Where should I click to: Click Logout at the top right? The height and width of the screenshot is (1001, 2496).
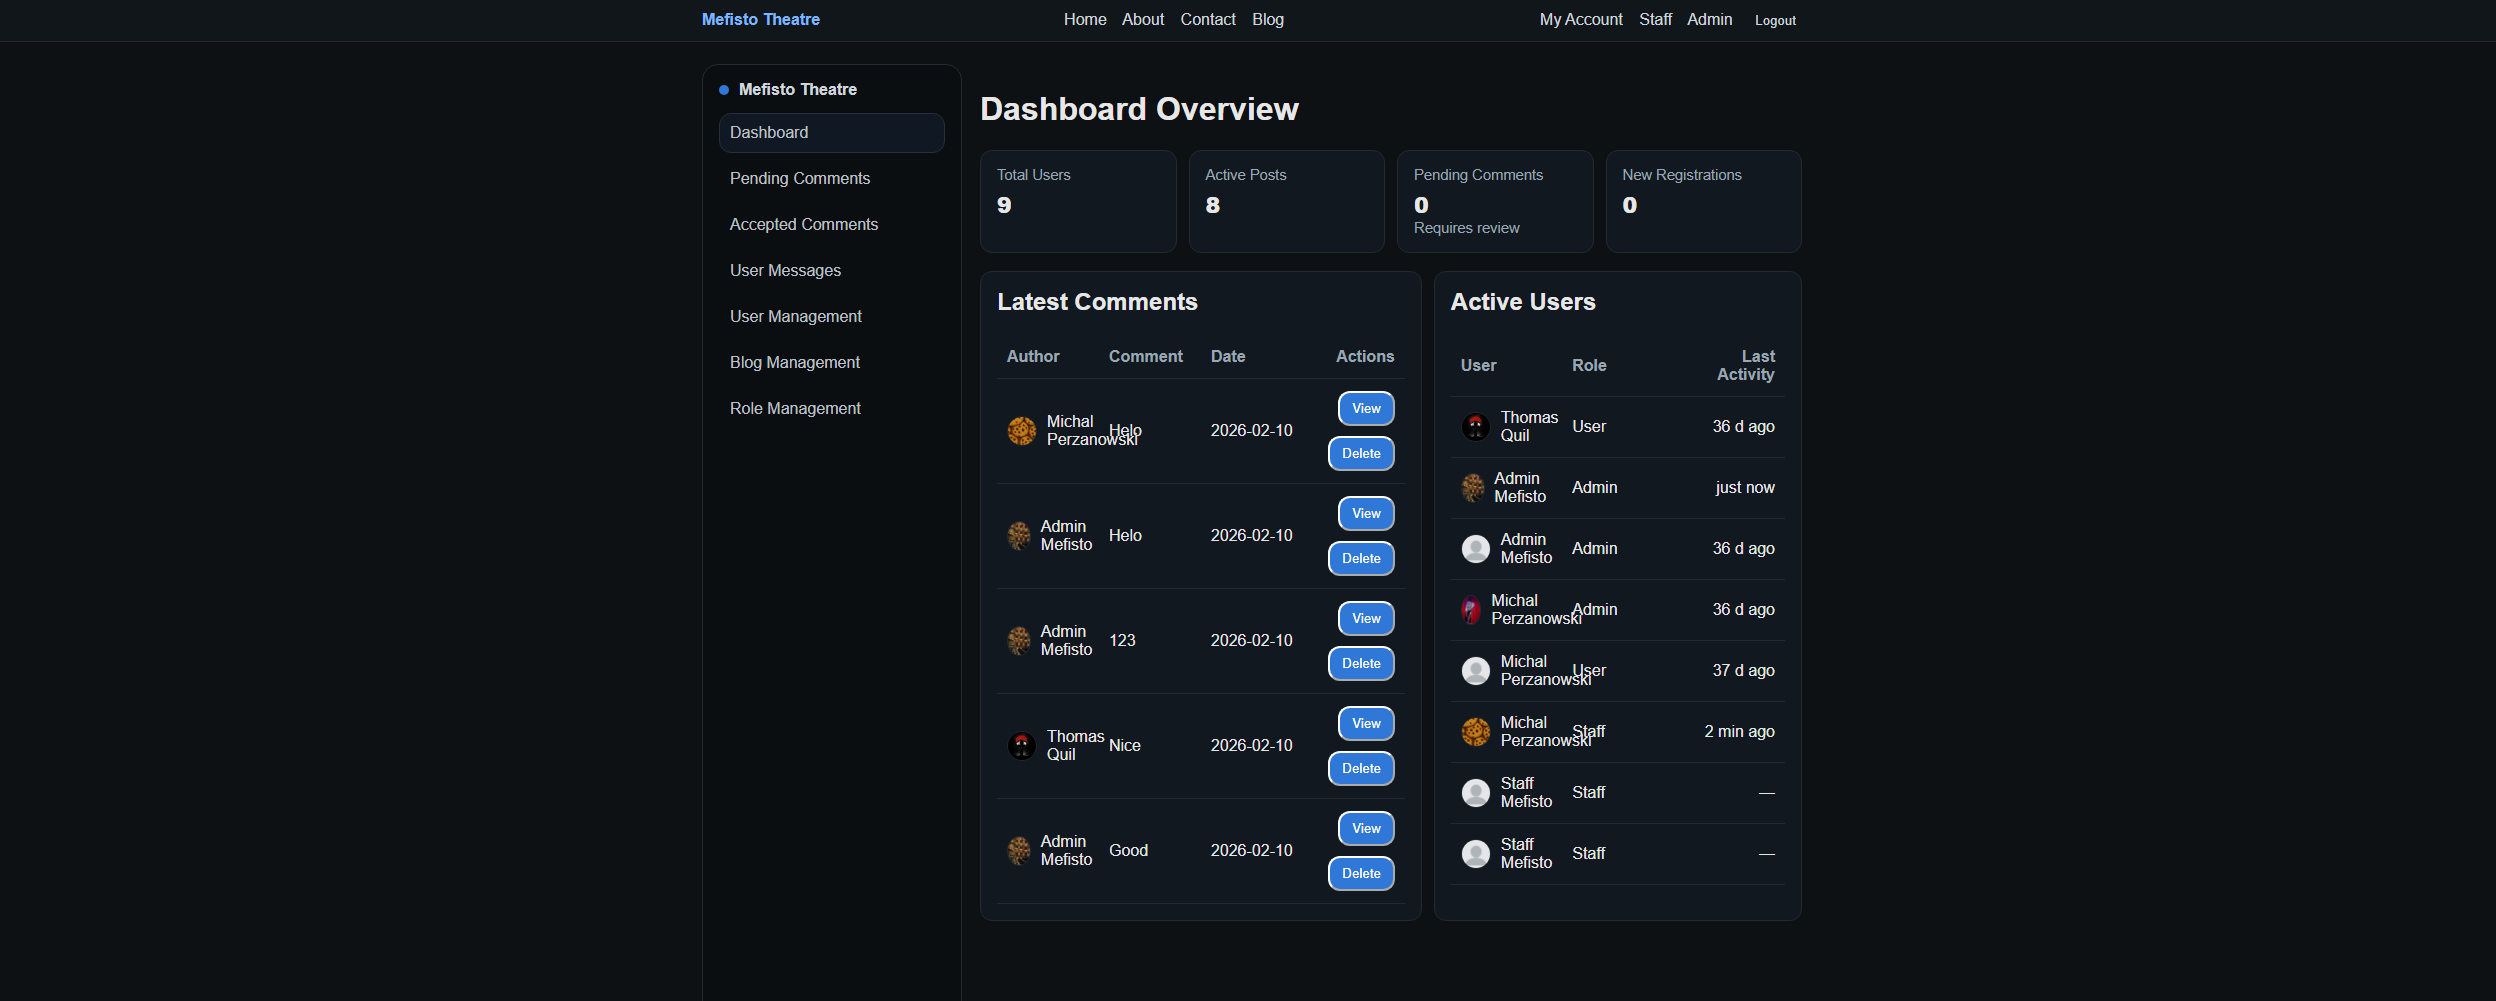pos(1775,20)
